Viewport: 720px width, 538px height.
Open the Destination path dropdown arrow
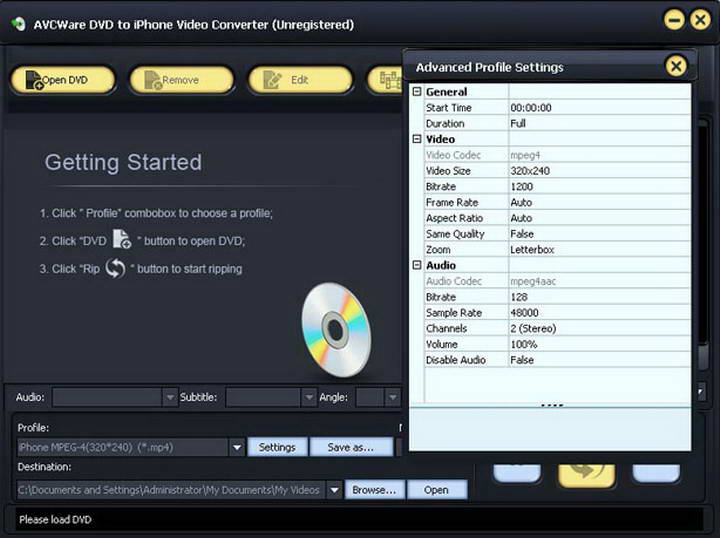334,490
